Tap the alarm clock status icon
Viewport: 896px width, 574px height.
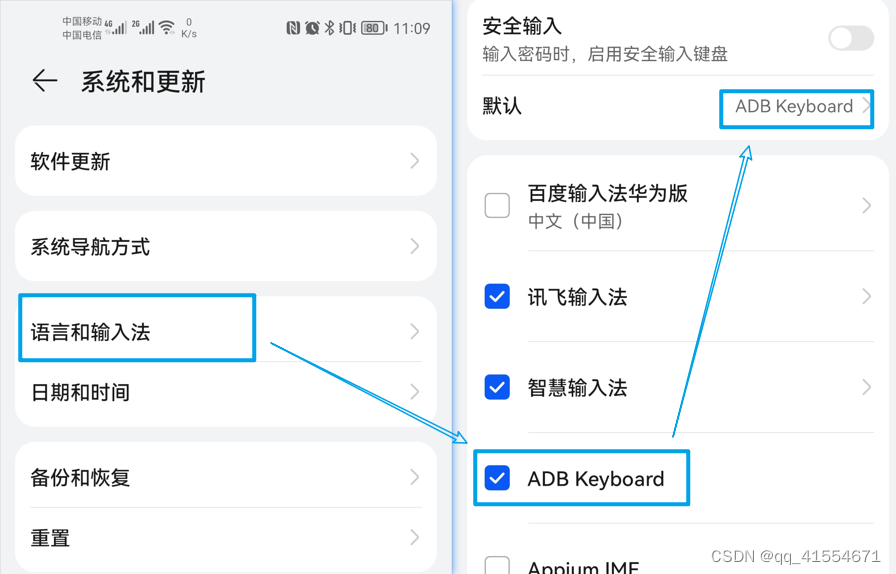point(311,28)
